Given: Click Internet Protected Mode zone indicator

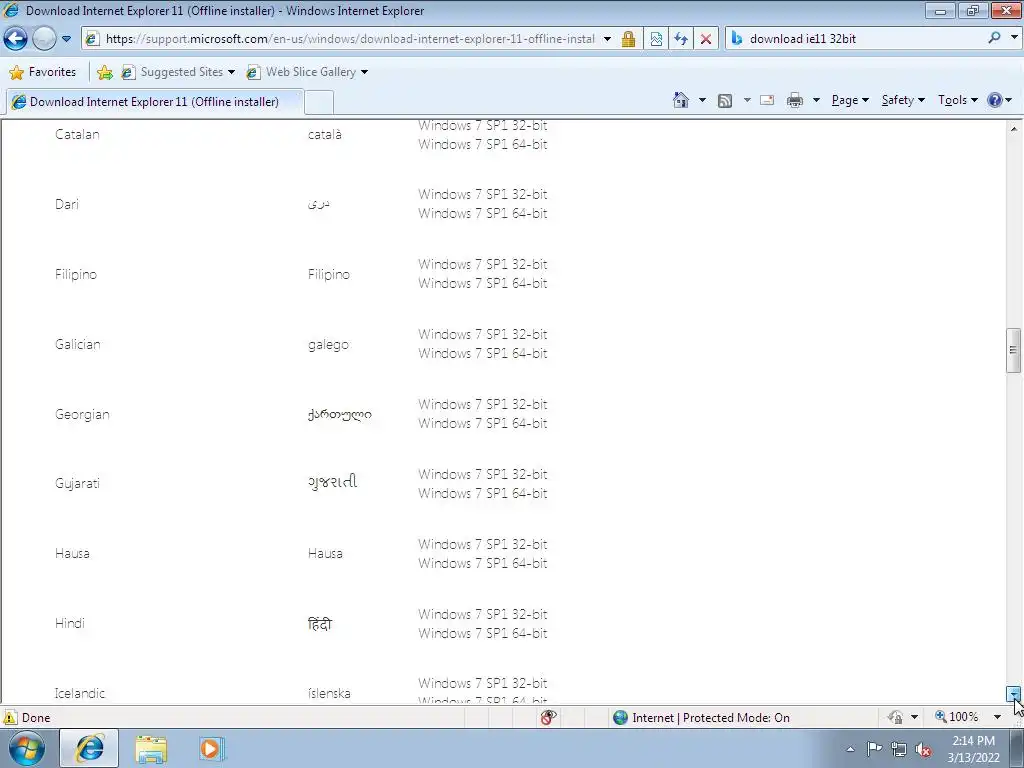Looking at the screenshot, I should [x=701, y=718].
